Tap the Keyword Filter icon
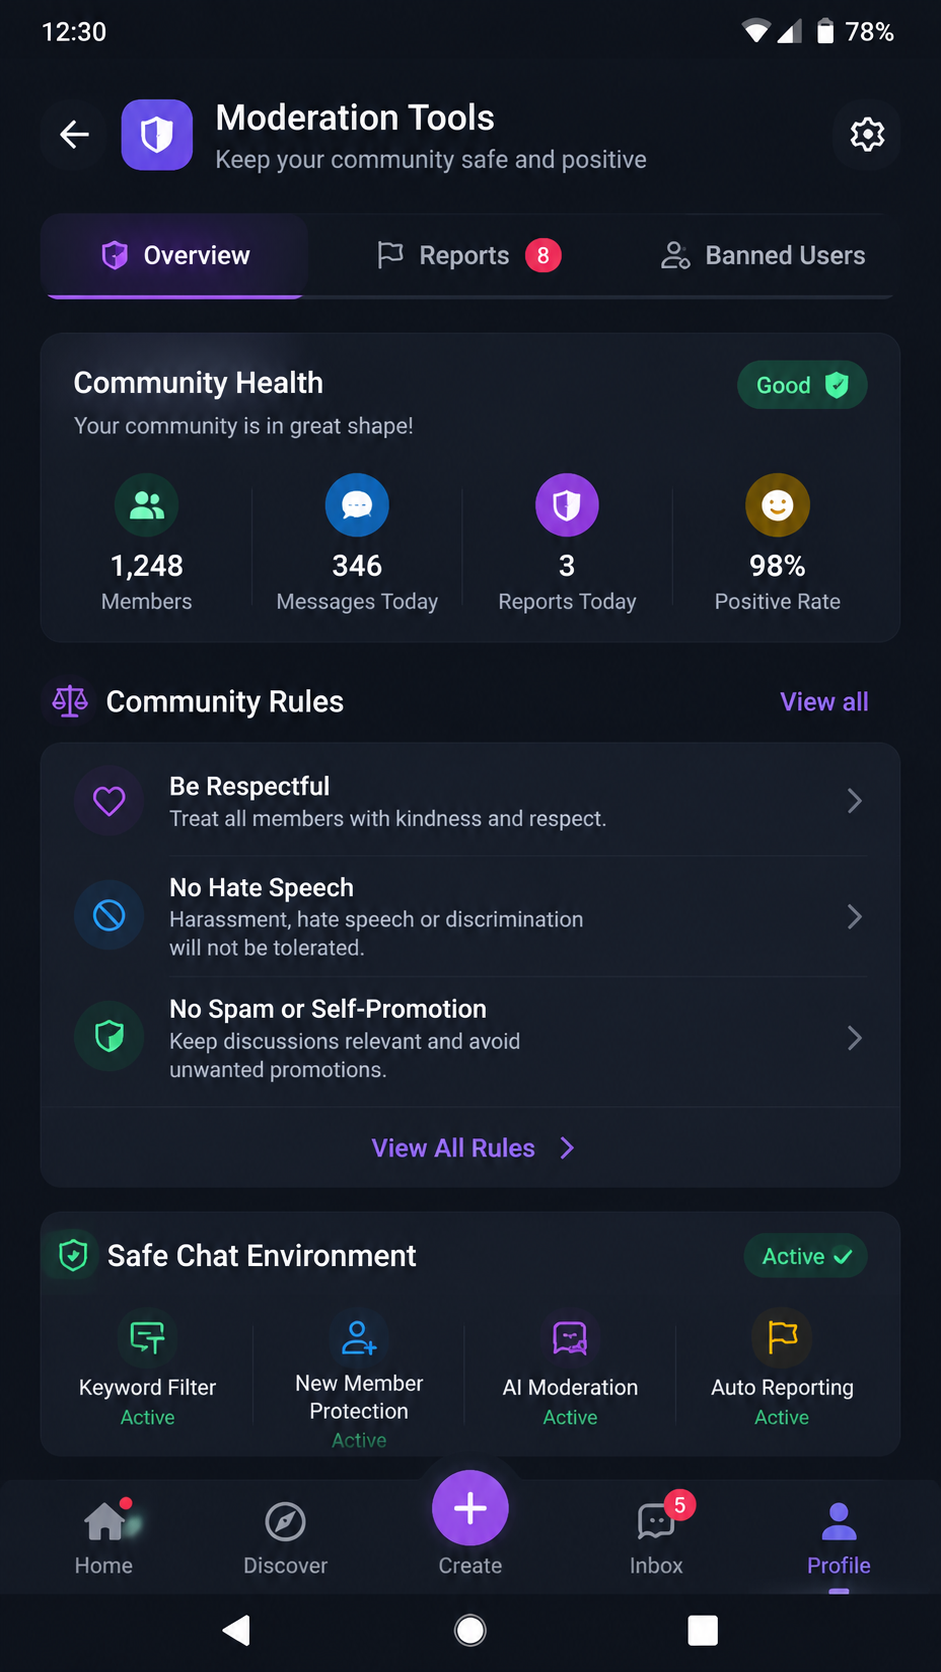Image resolution: width=941 pixels, height=1672 pixels. pyautogui.click(x=147, y=1337)
